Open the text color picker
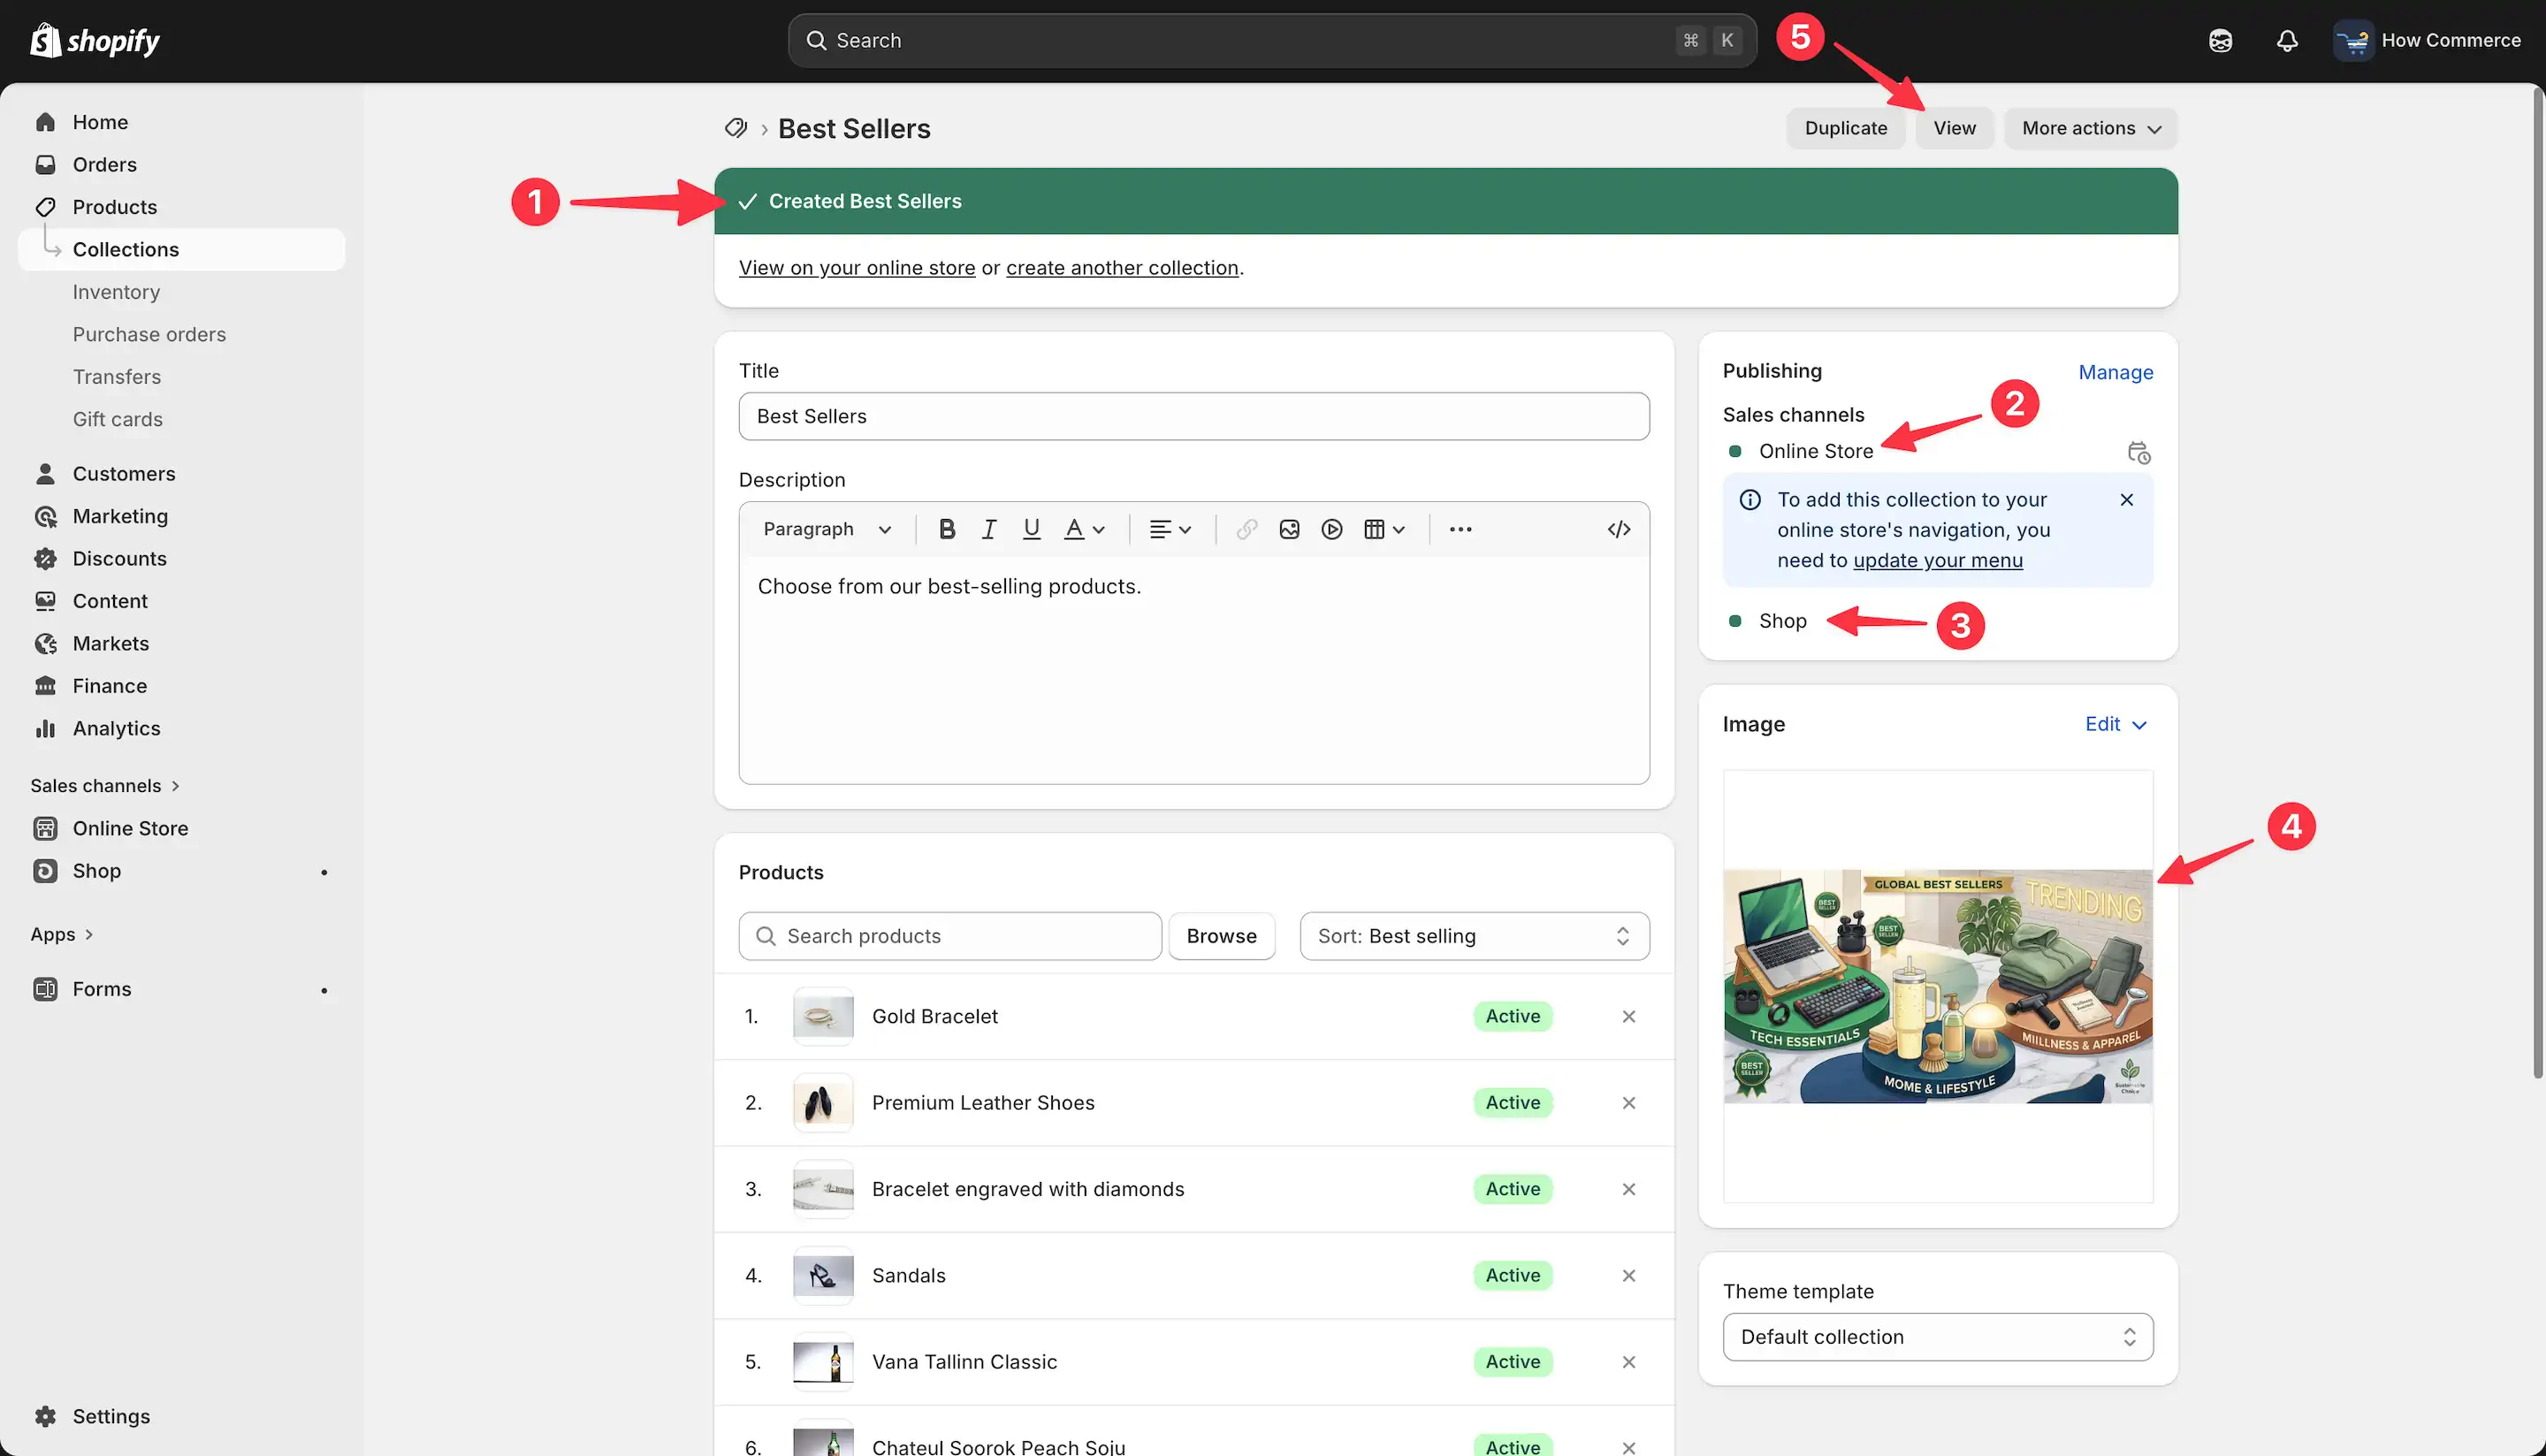The height and width of the screenshot is (1456, 2546). pos(1084,529)
